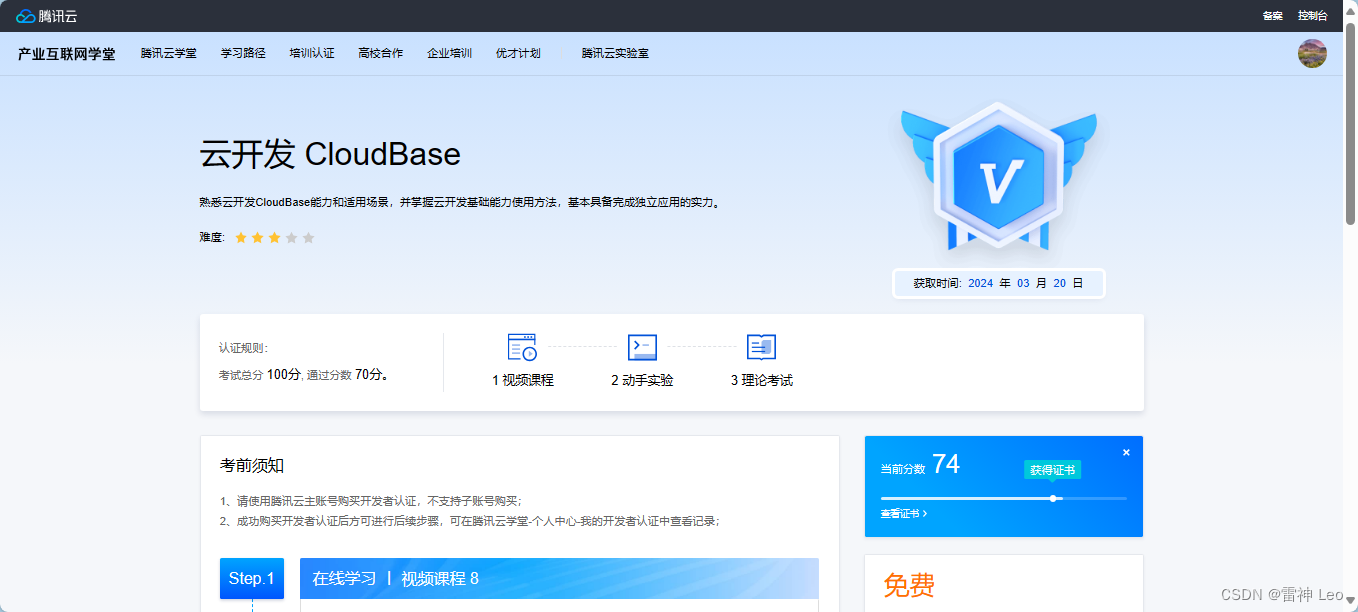Viewport: 1358px width, 612px height.
Task: Switch to the 培训认证 menu item
Action: click(x=311, y=53)
